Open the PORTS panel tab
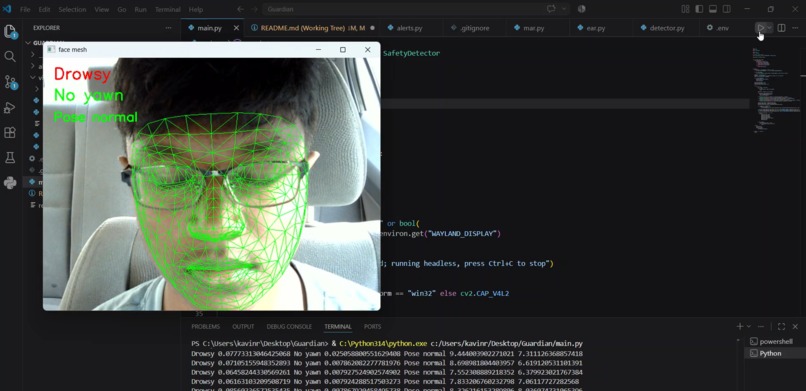This screenshot has height=391, width=806. tap(373, 327)
